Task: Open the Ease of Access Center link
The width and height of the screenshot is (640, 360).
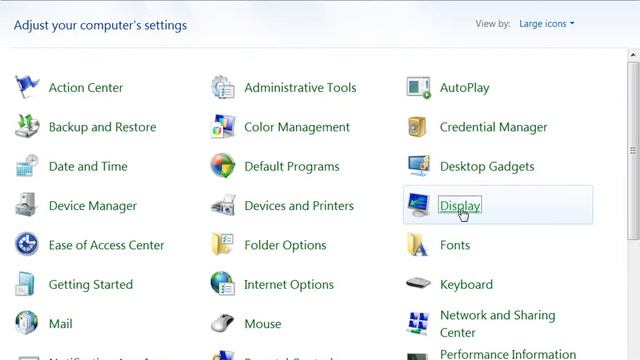Action: (x=107, y=245)
